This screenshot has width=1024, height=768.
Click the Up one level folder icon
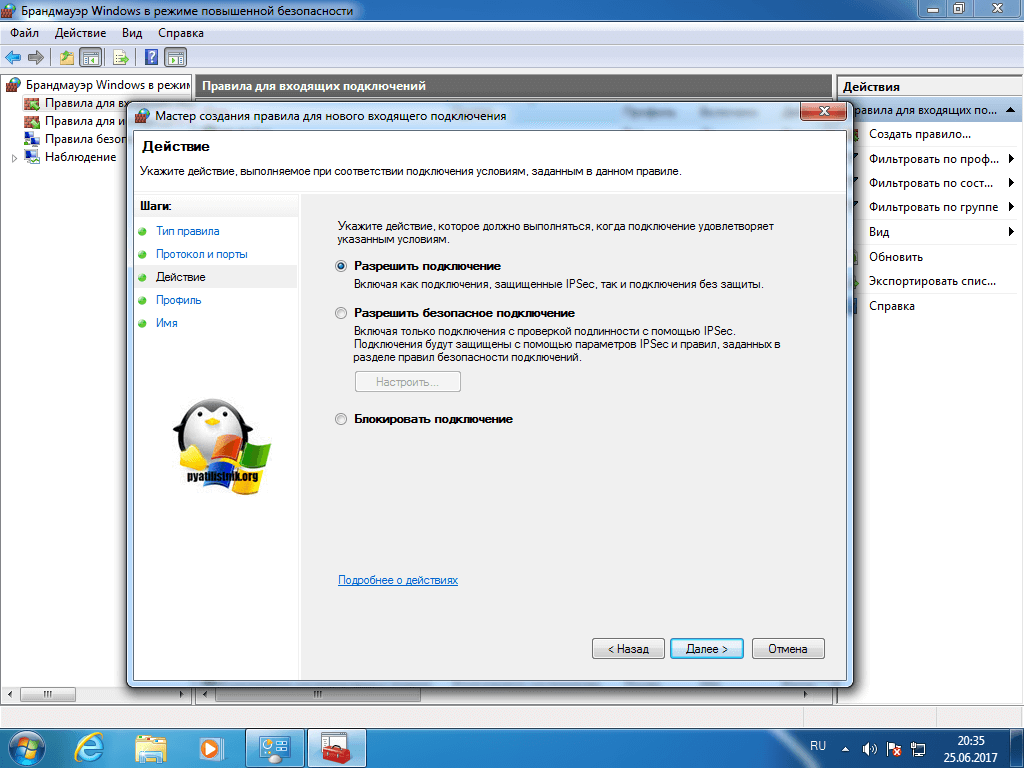pyautogui.click(x=67, y=57)
